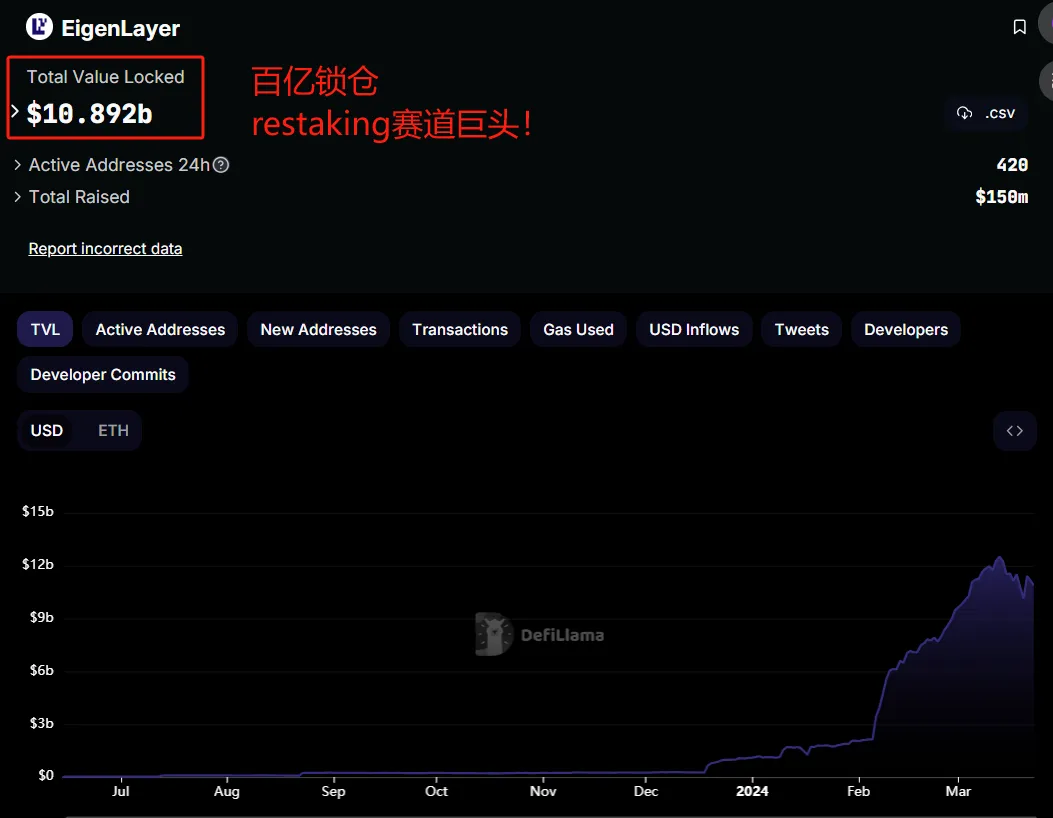Click the EigenLayer logo icon
Screen dimensions: 1053x818
click(x=39, y=27)
